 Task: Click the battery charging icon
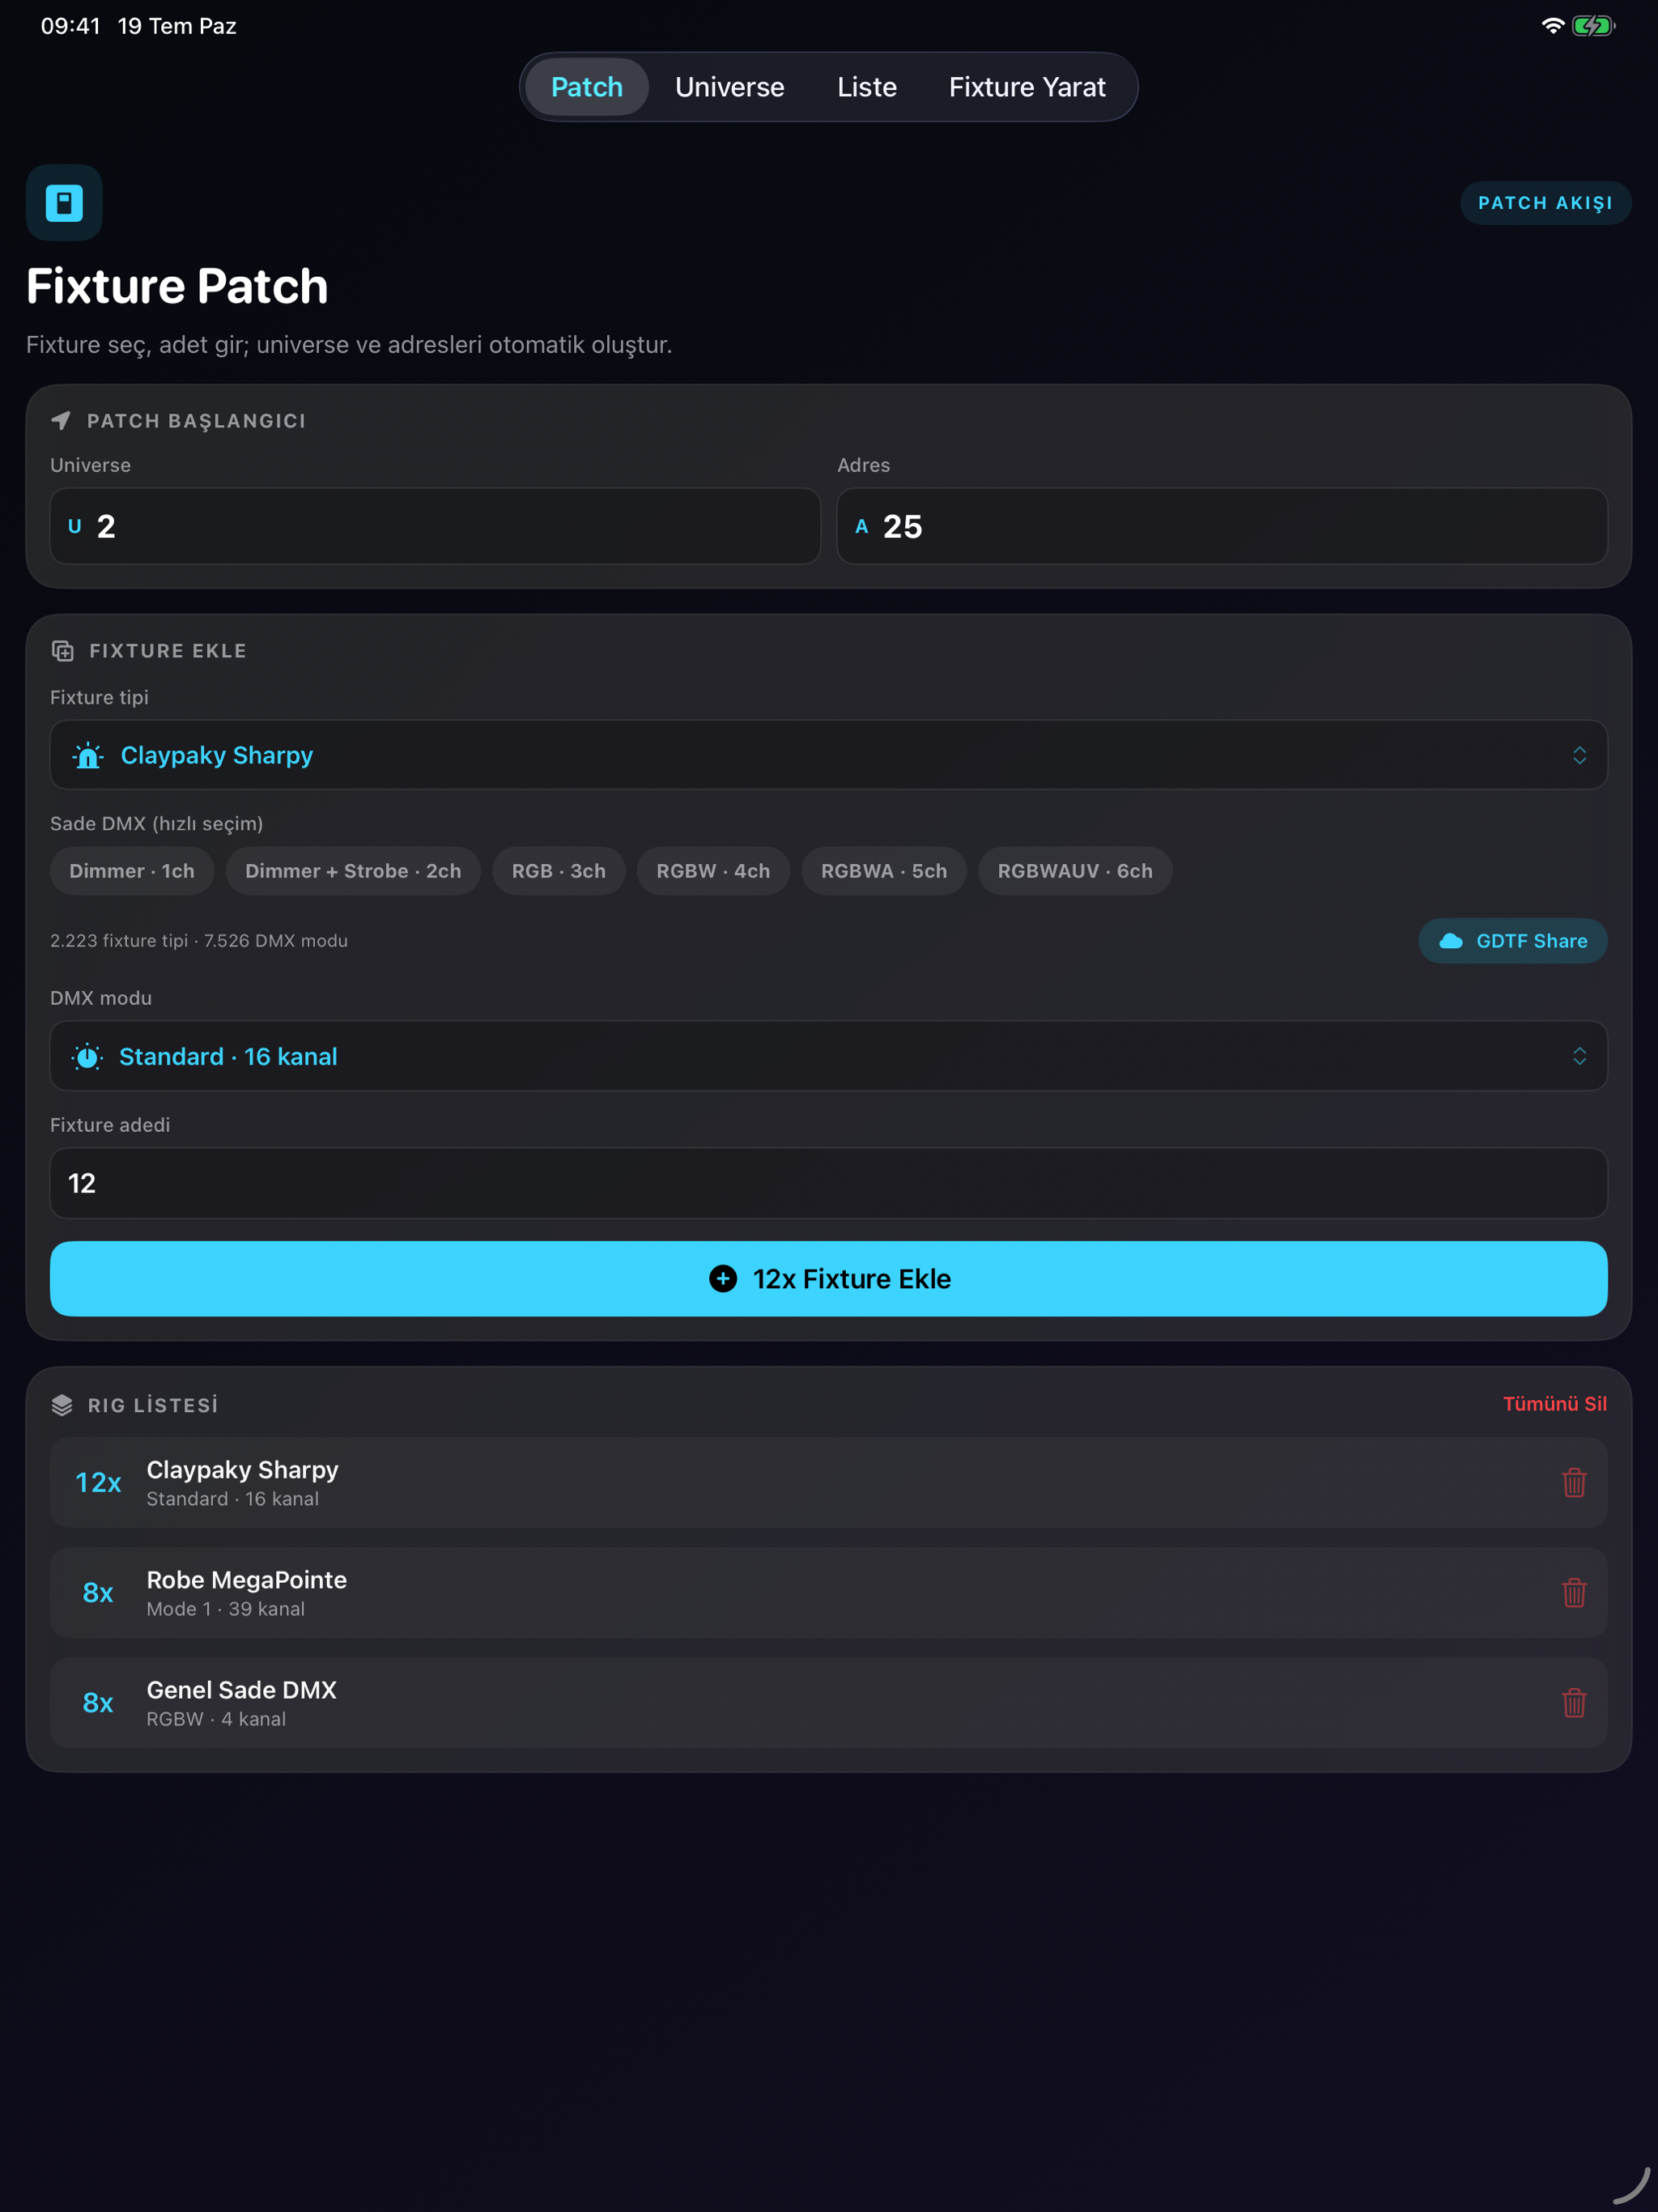[x=1593, y=26]
